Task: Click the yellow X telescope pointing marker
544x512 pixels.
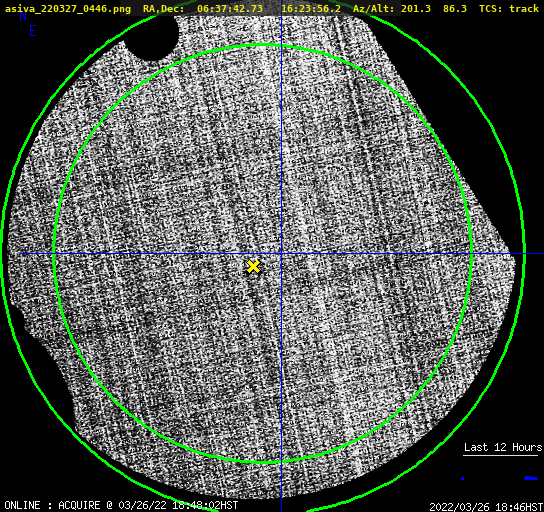Action: 253,267
